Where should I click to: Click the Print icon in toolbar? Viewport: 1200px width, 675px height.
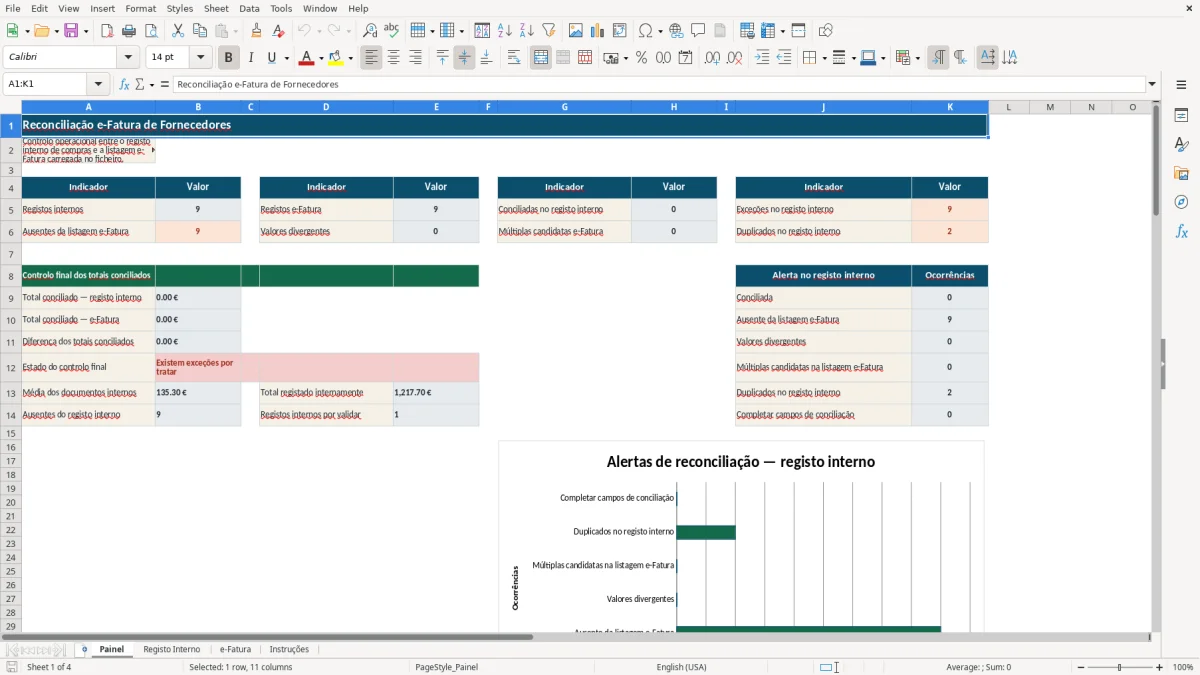[129, 31]
